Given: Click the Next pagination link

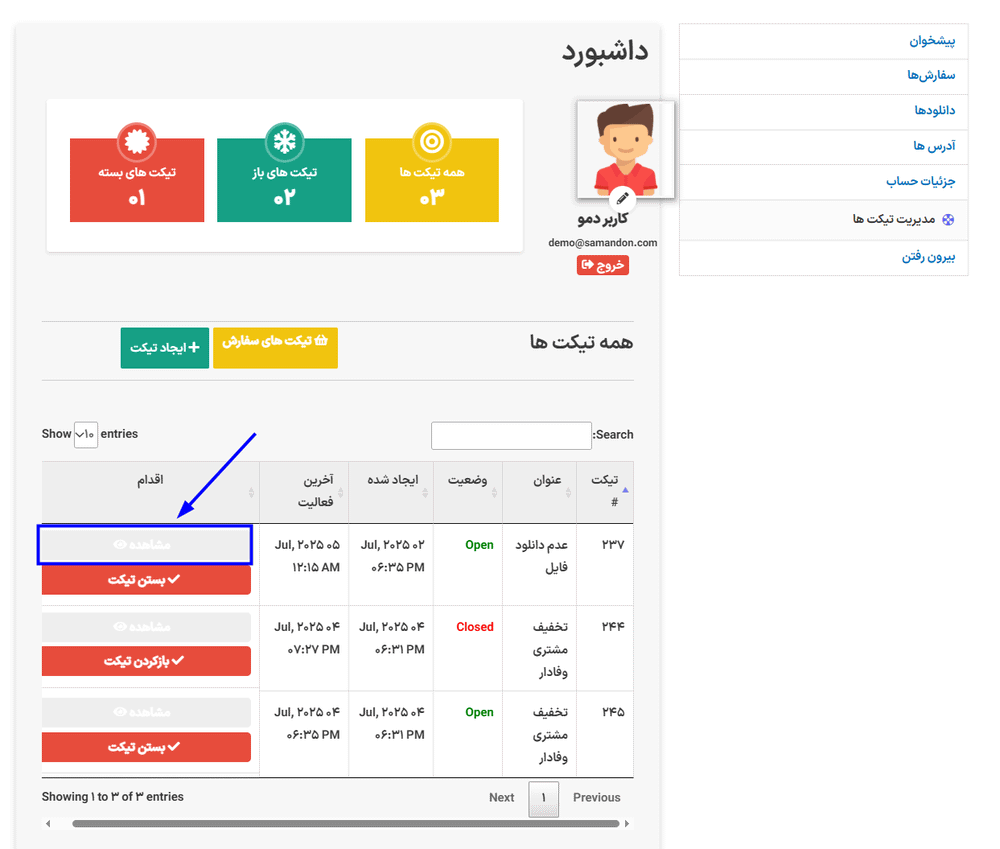Looking at the screenshot, I should [x=501, y=797].
